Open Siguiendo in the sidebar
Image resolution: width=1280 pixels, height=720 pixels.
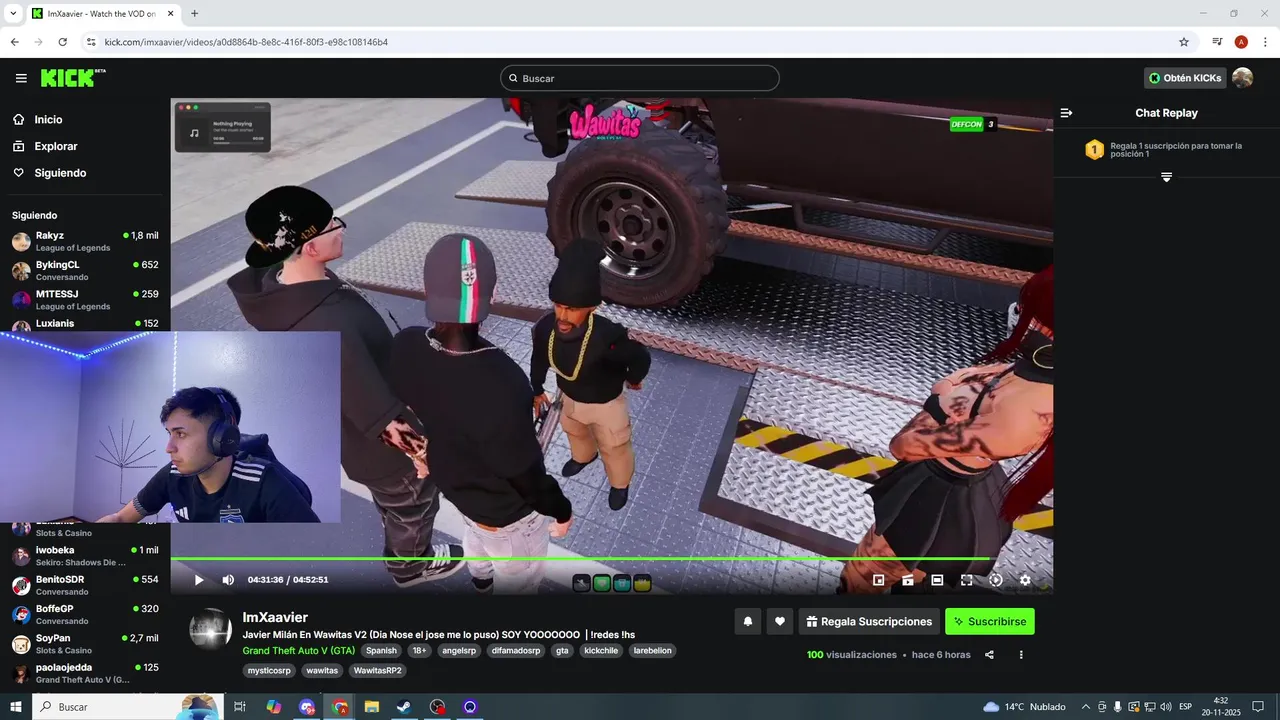point(60,173)
